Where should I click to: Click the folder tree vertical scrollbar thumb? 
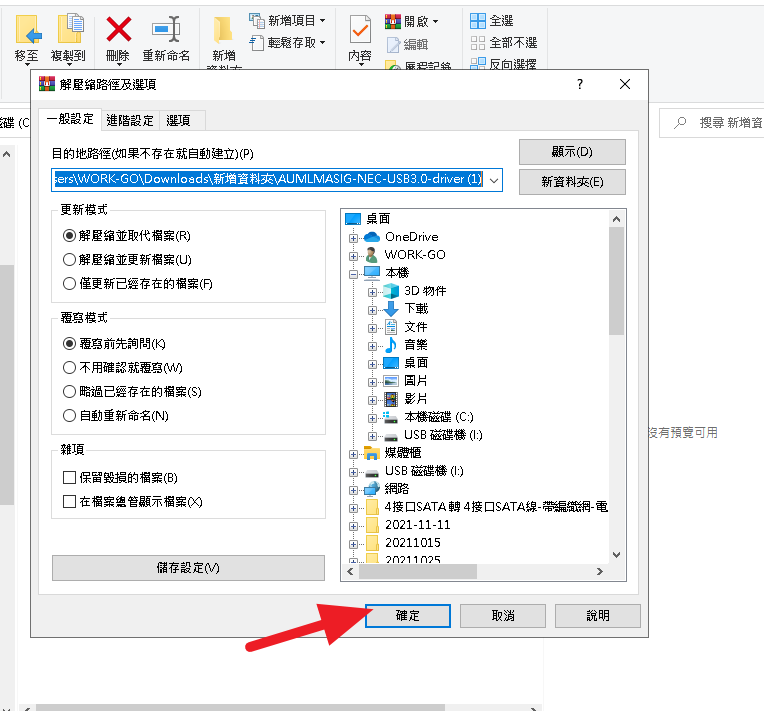click(x=616, y=281)
